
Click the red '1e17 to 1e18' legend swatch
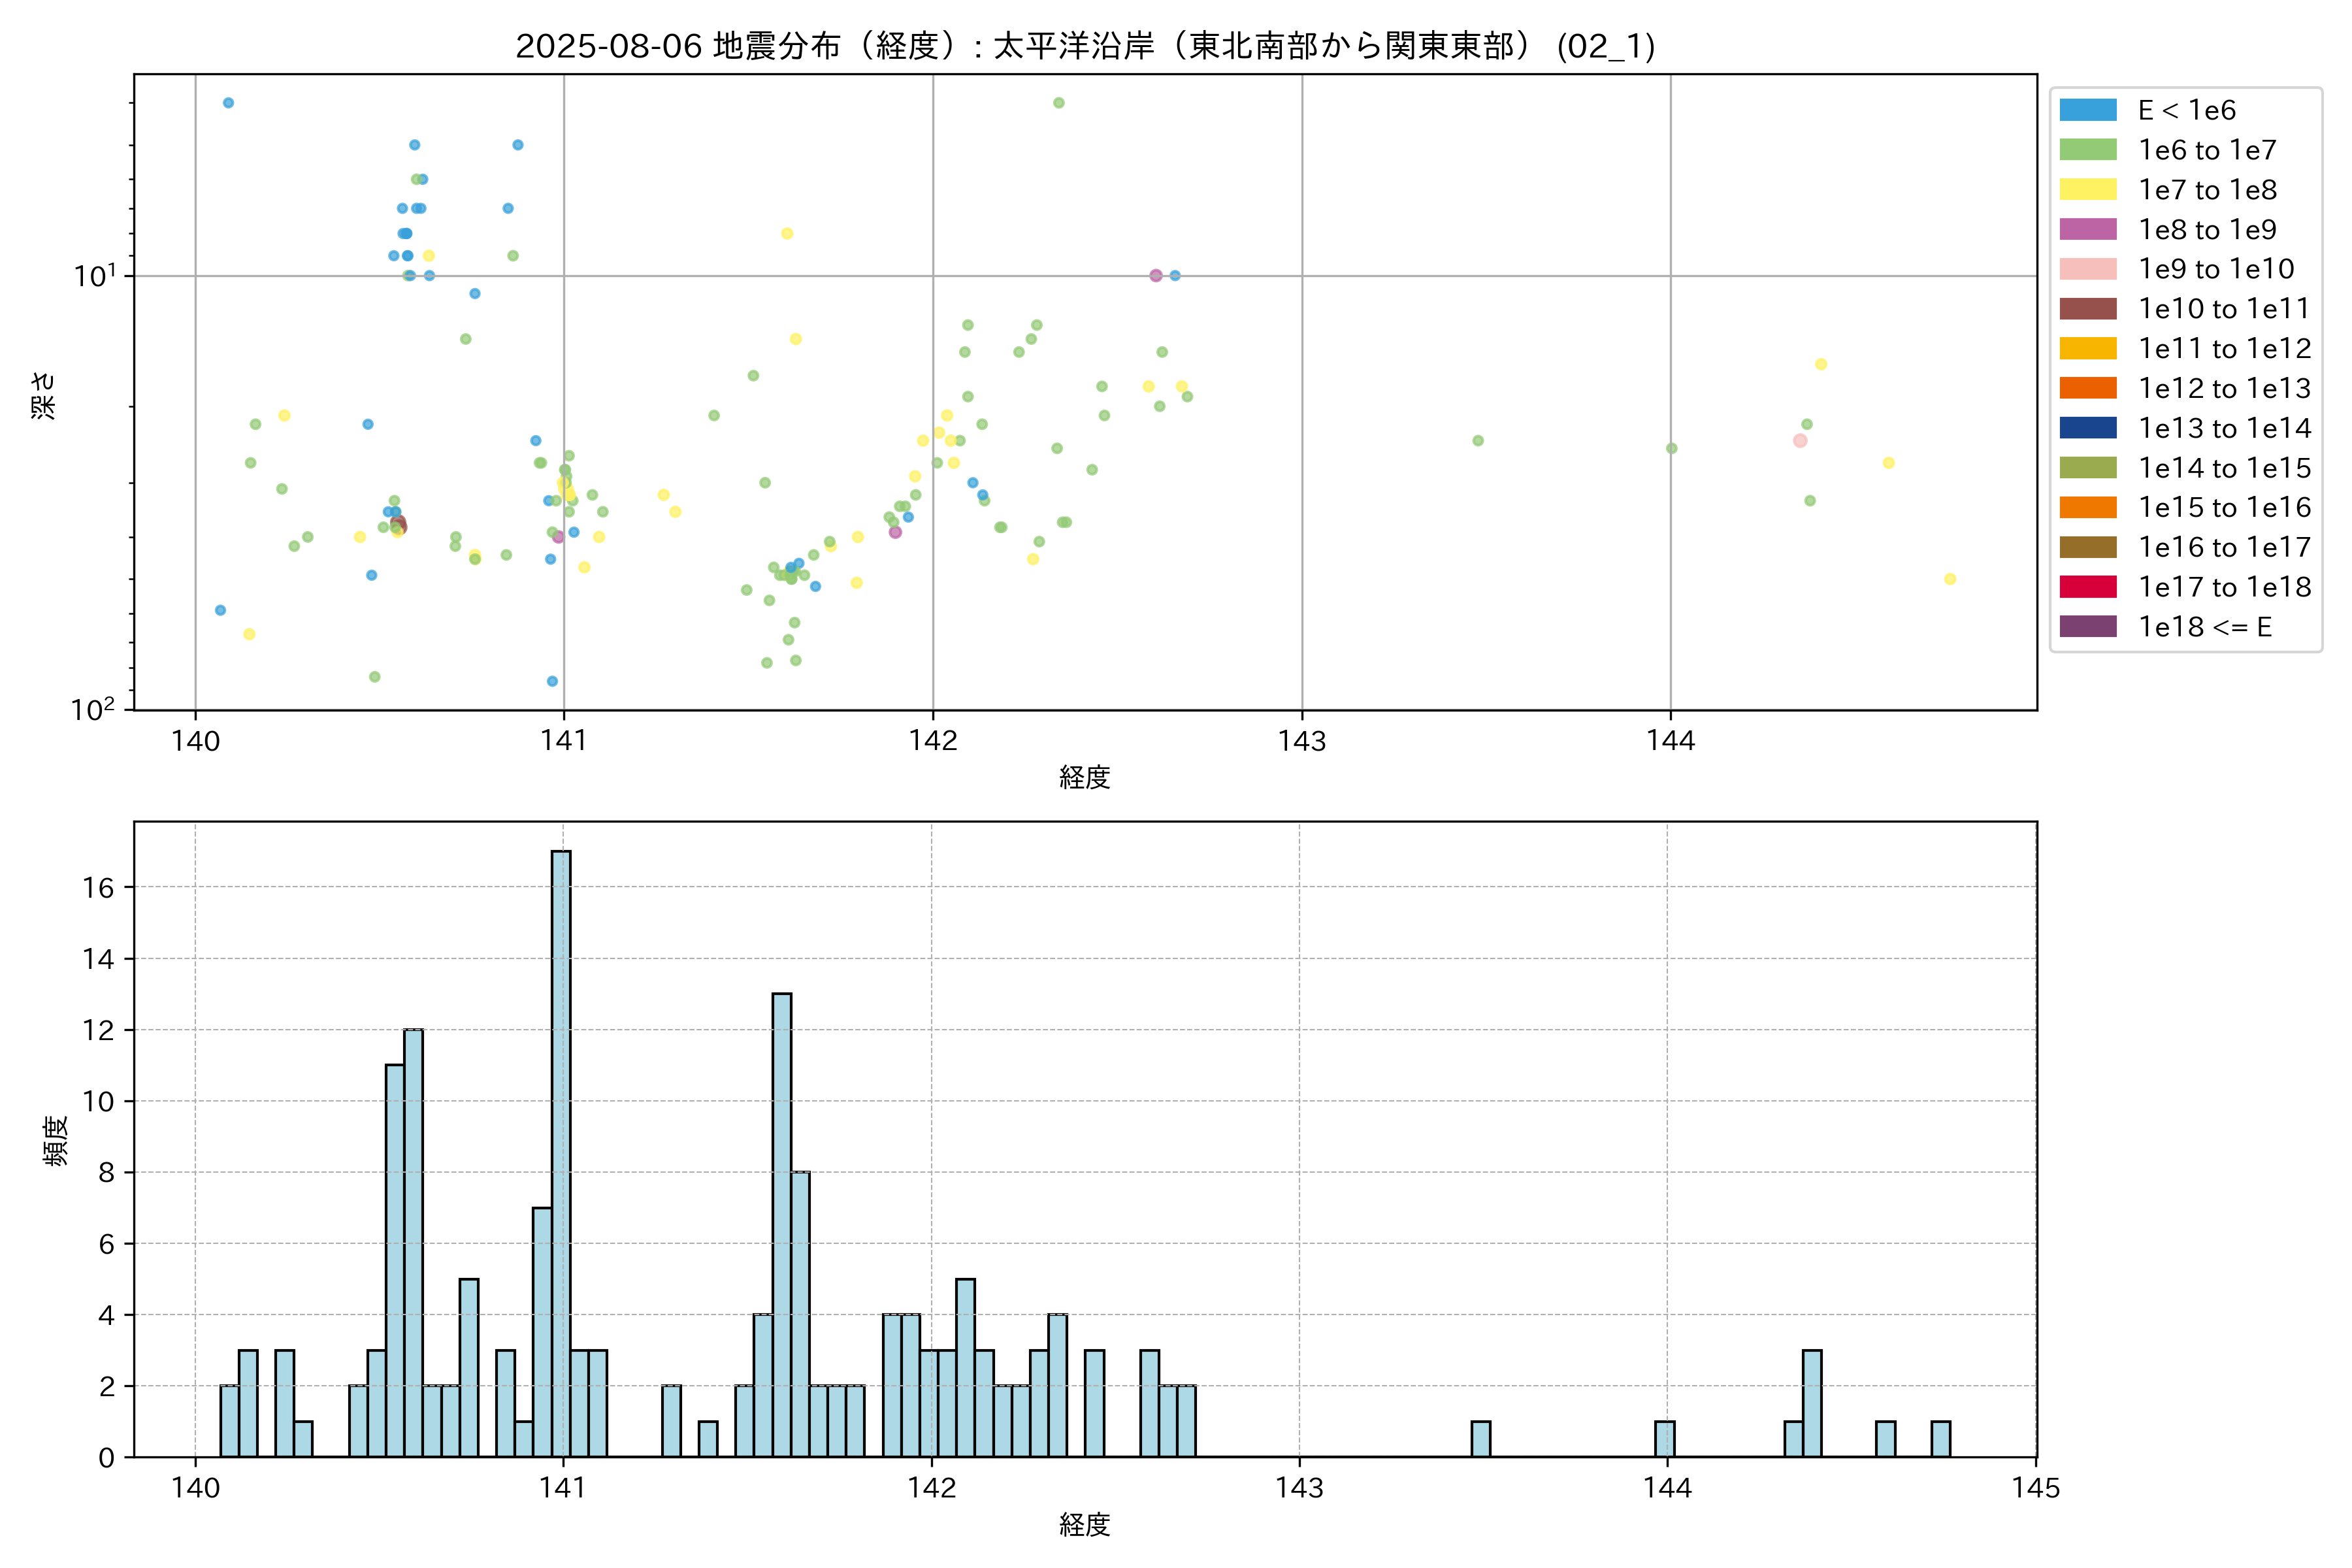(2087, 587)
